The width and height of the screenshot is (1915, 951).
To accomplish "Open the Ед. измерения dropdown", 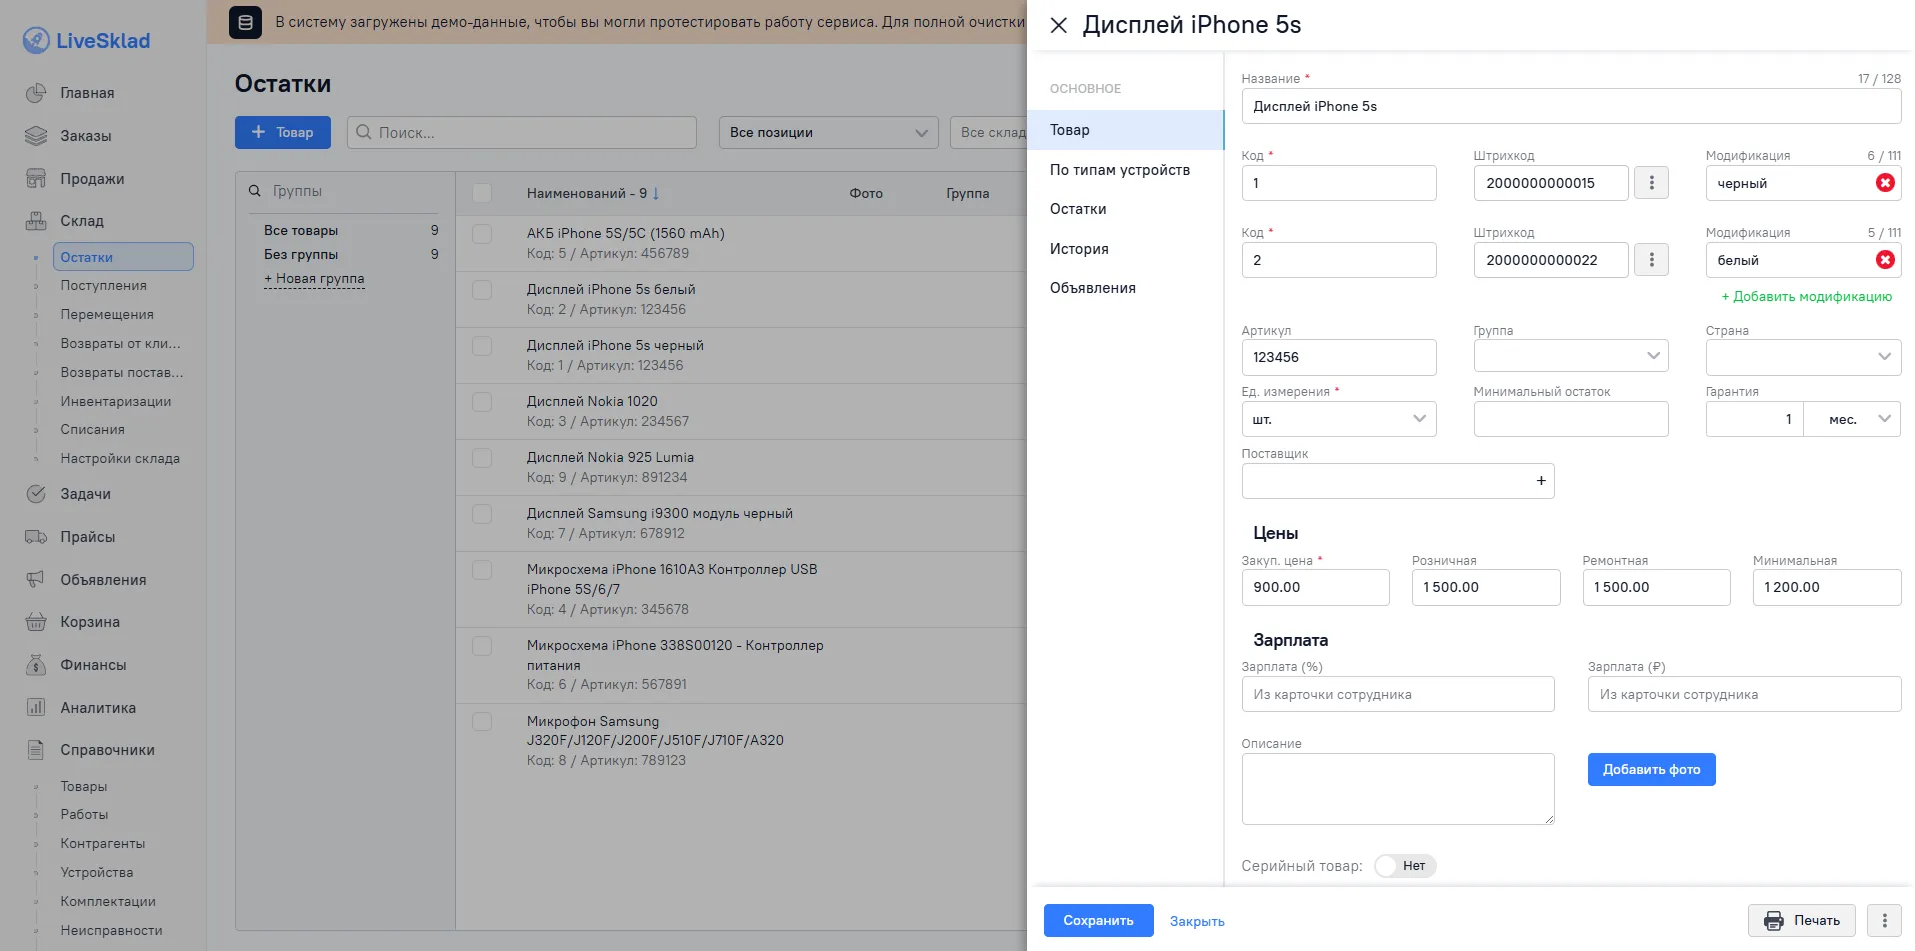I will click(x=1339, y=419).
